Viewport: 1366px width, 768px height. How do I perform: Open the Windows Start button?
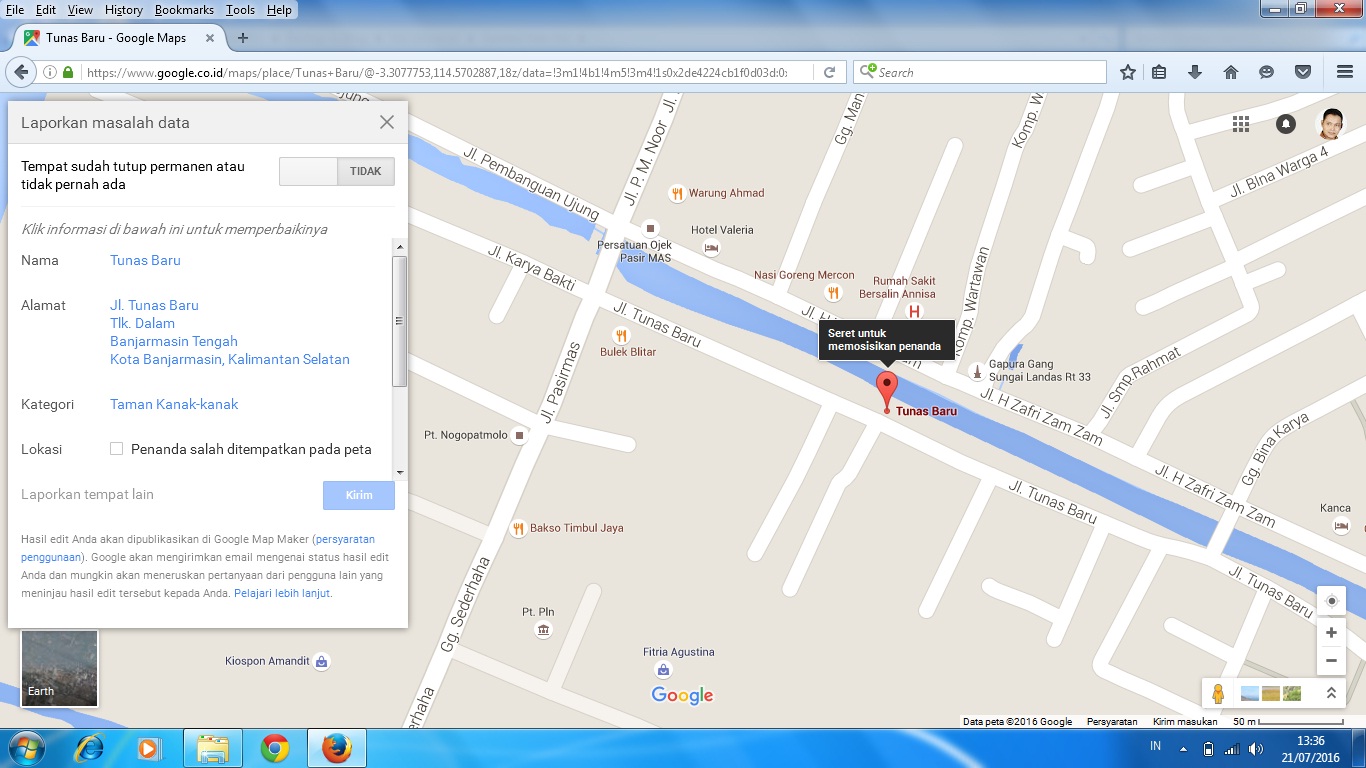pyautogui.click(x=26, y=748)
